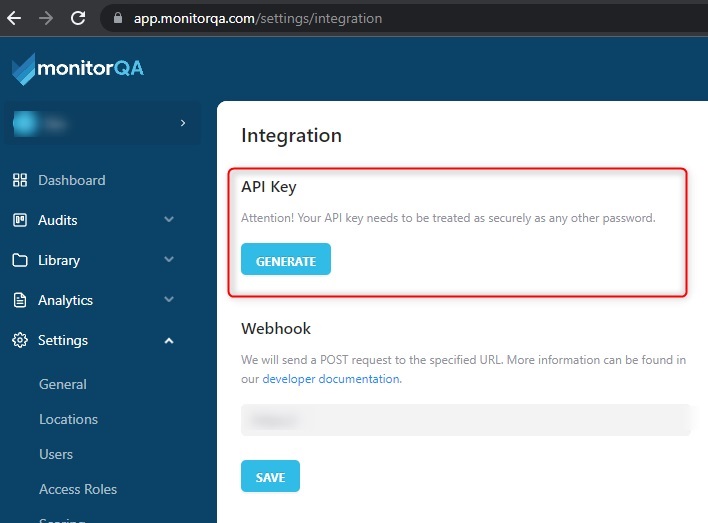This screenshot has width=708, height=523.
Task: Open Users settings
Action: pyautogui.click(x=56, y=454)
